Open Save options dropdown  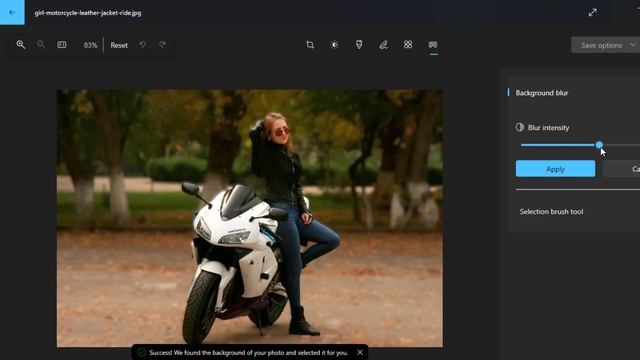coord(606,45)
